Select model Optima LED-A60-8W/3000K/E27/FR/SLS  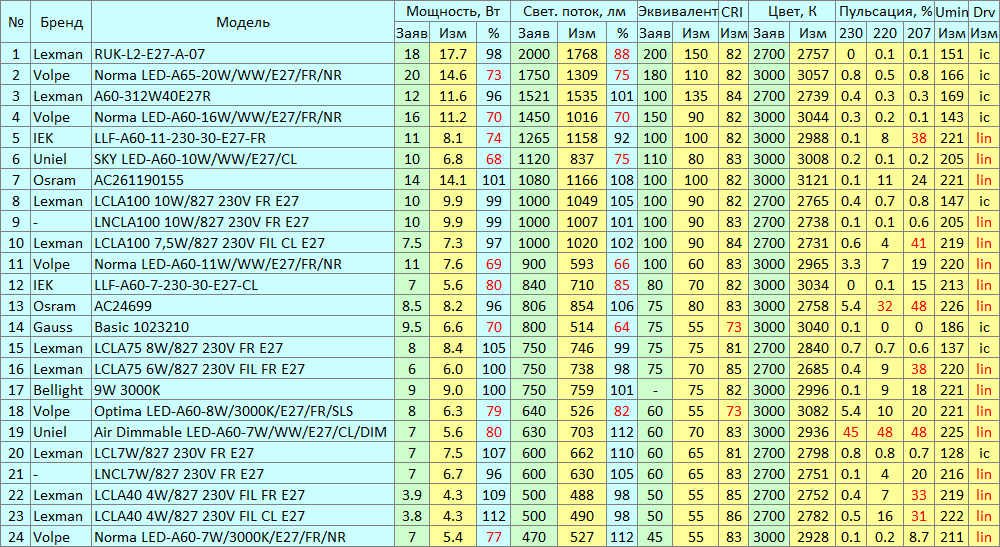[x=242, y=412]
